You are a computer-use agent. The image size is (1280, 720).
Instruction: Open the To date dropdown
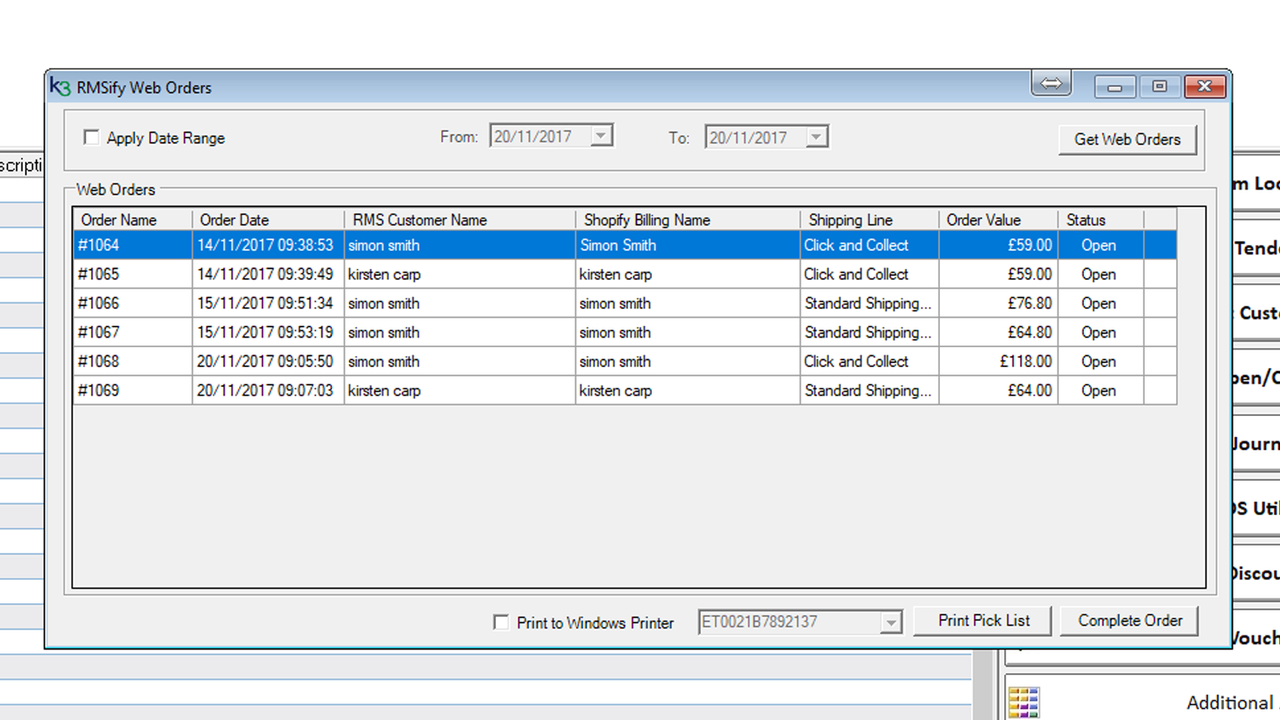pyautogui.click(x=817, y=137)
